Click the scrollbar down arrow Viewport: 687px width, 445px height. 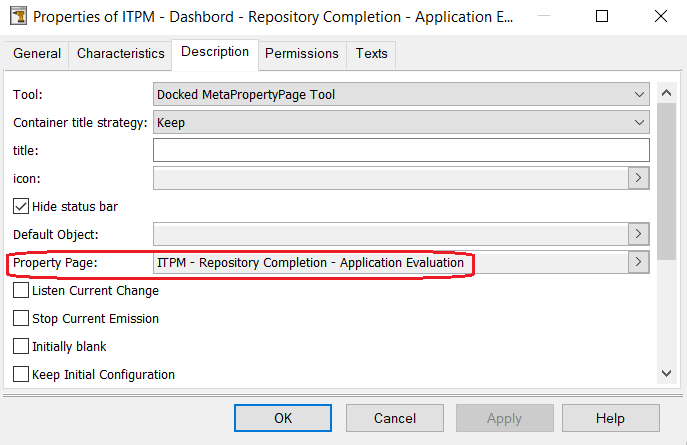(x=668, y=373)
